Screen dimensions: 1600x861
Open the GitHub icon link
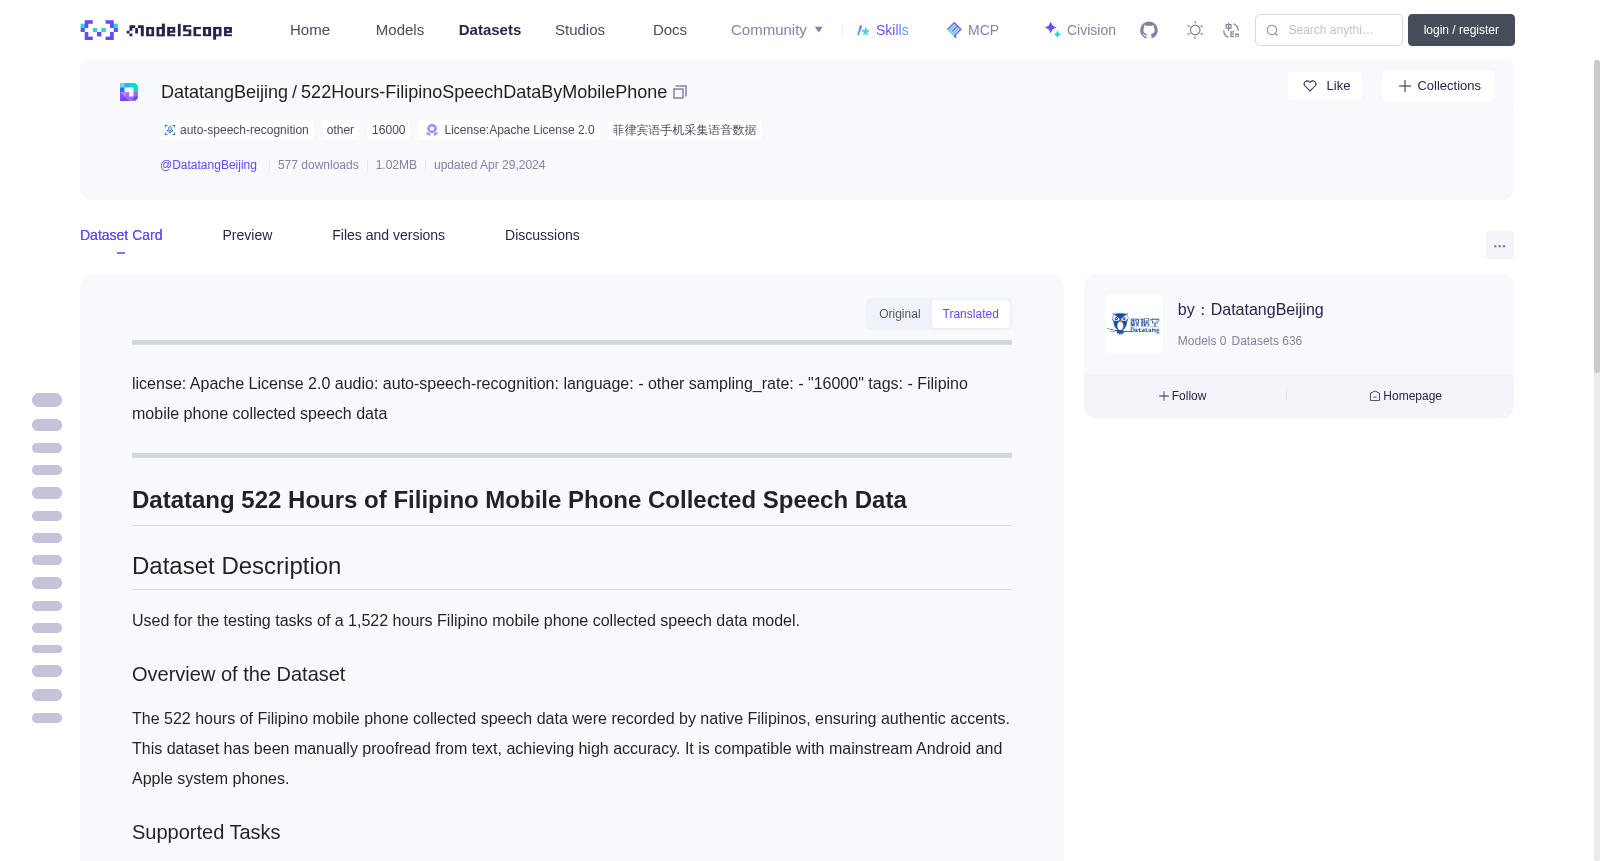tap(1149, 30)
